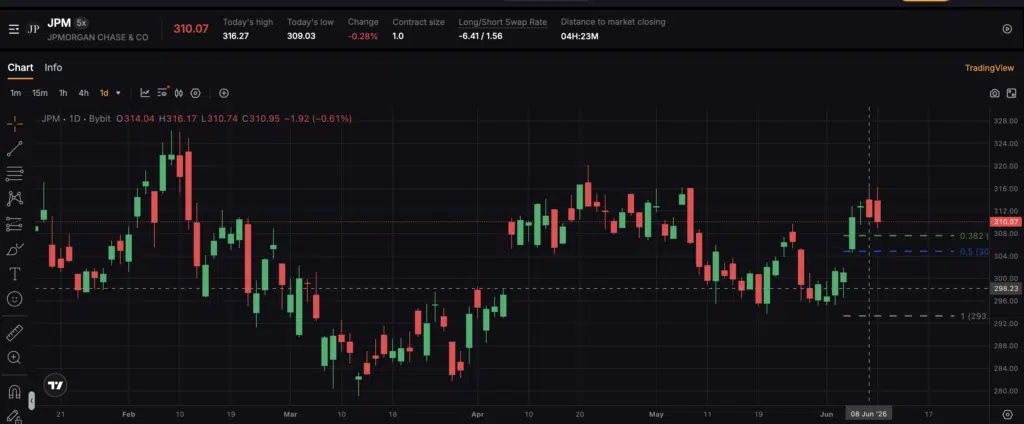Click the TradingView logo badge
Viewport: 1024px width, 424px height.
point(56,385)
